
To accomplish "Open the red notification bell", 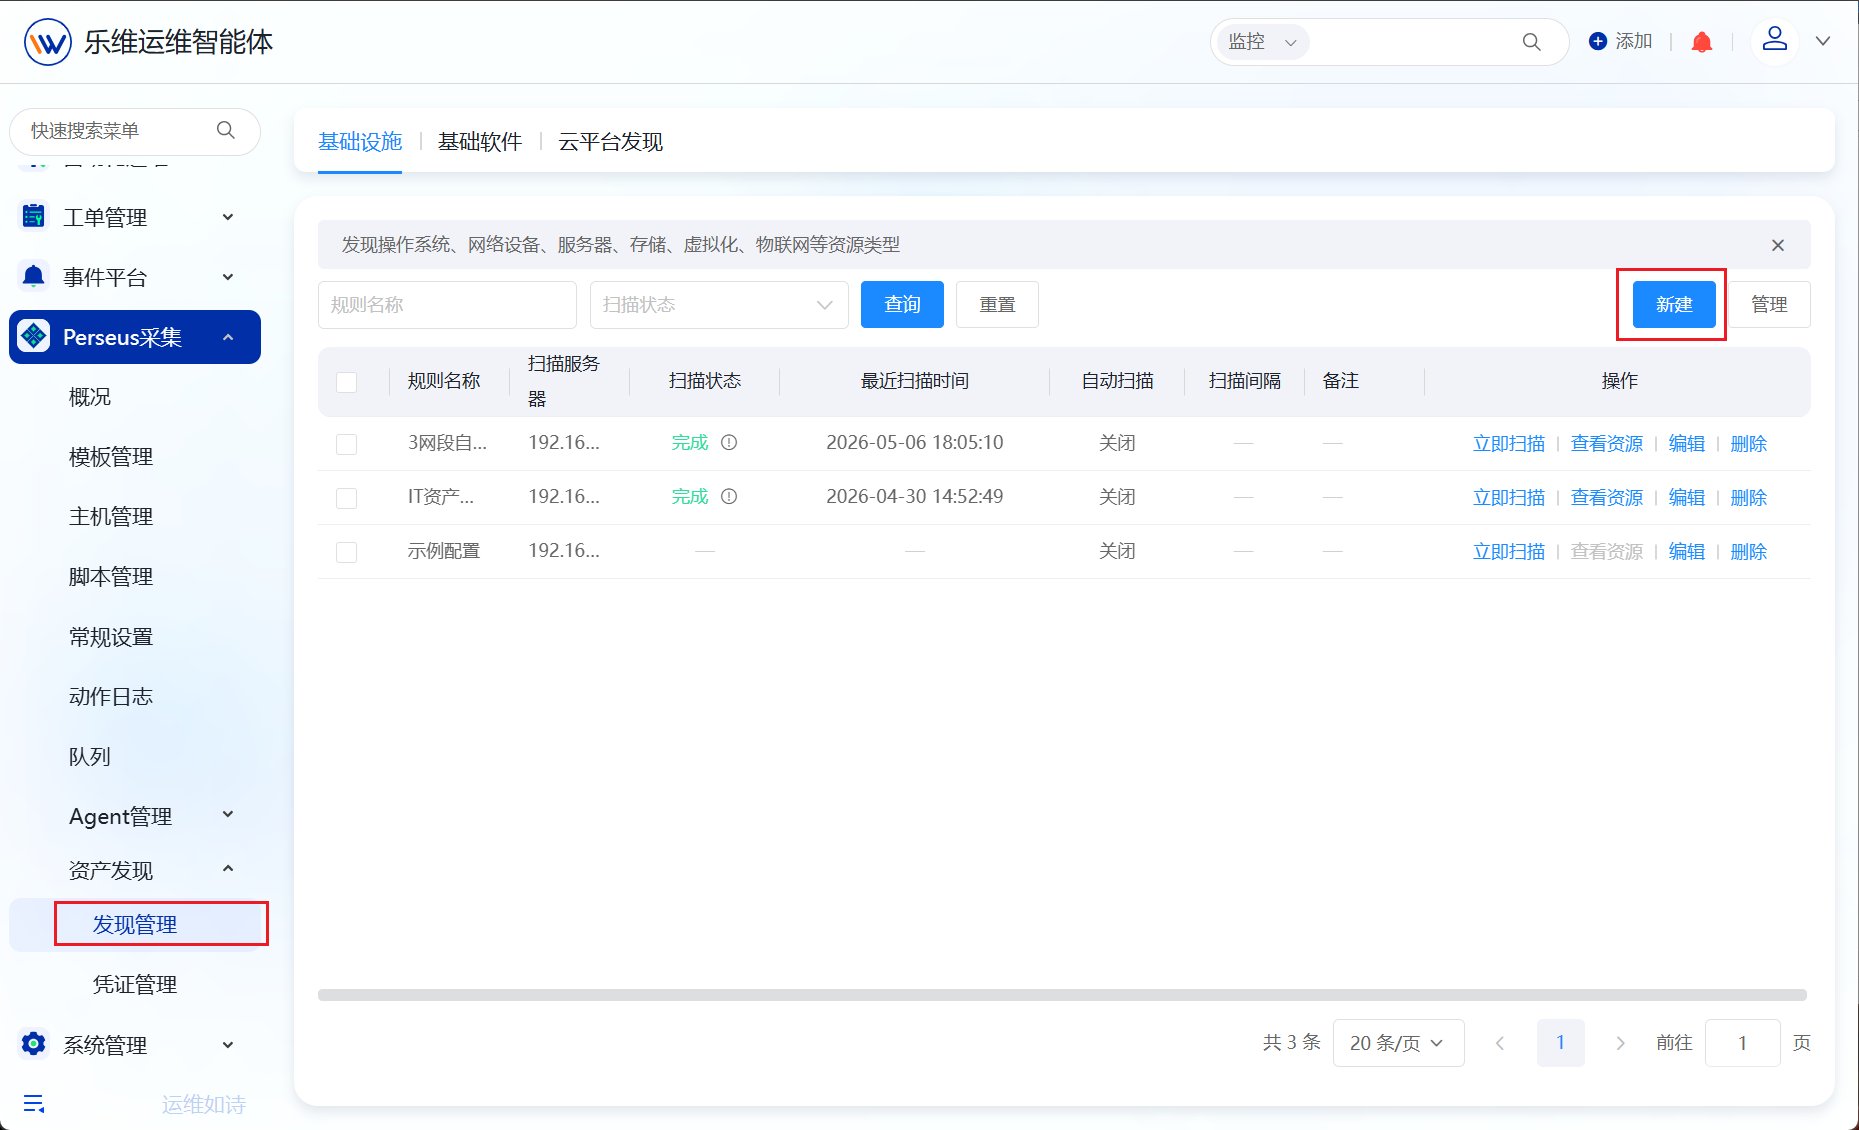I will click(1701, 42).
